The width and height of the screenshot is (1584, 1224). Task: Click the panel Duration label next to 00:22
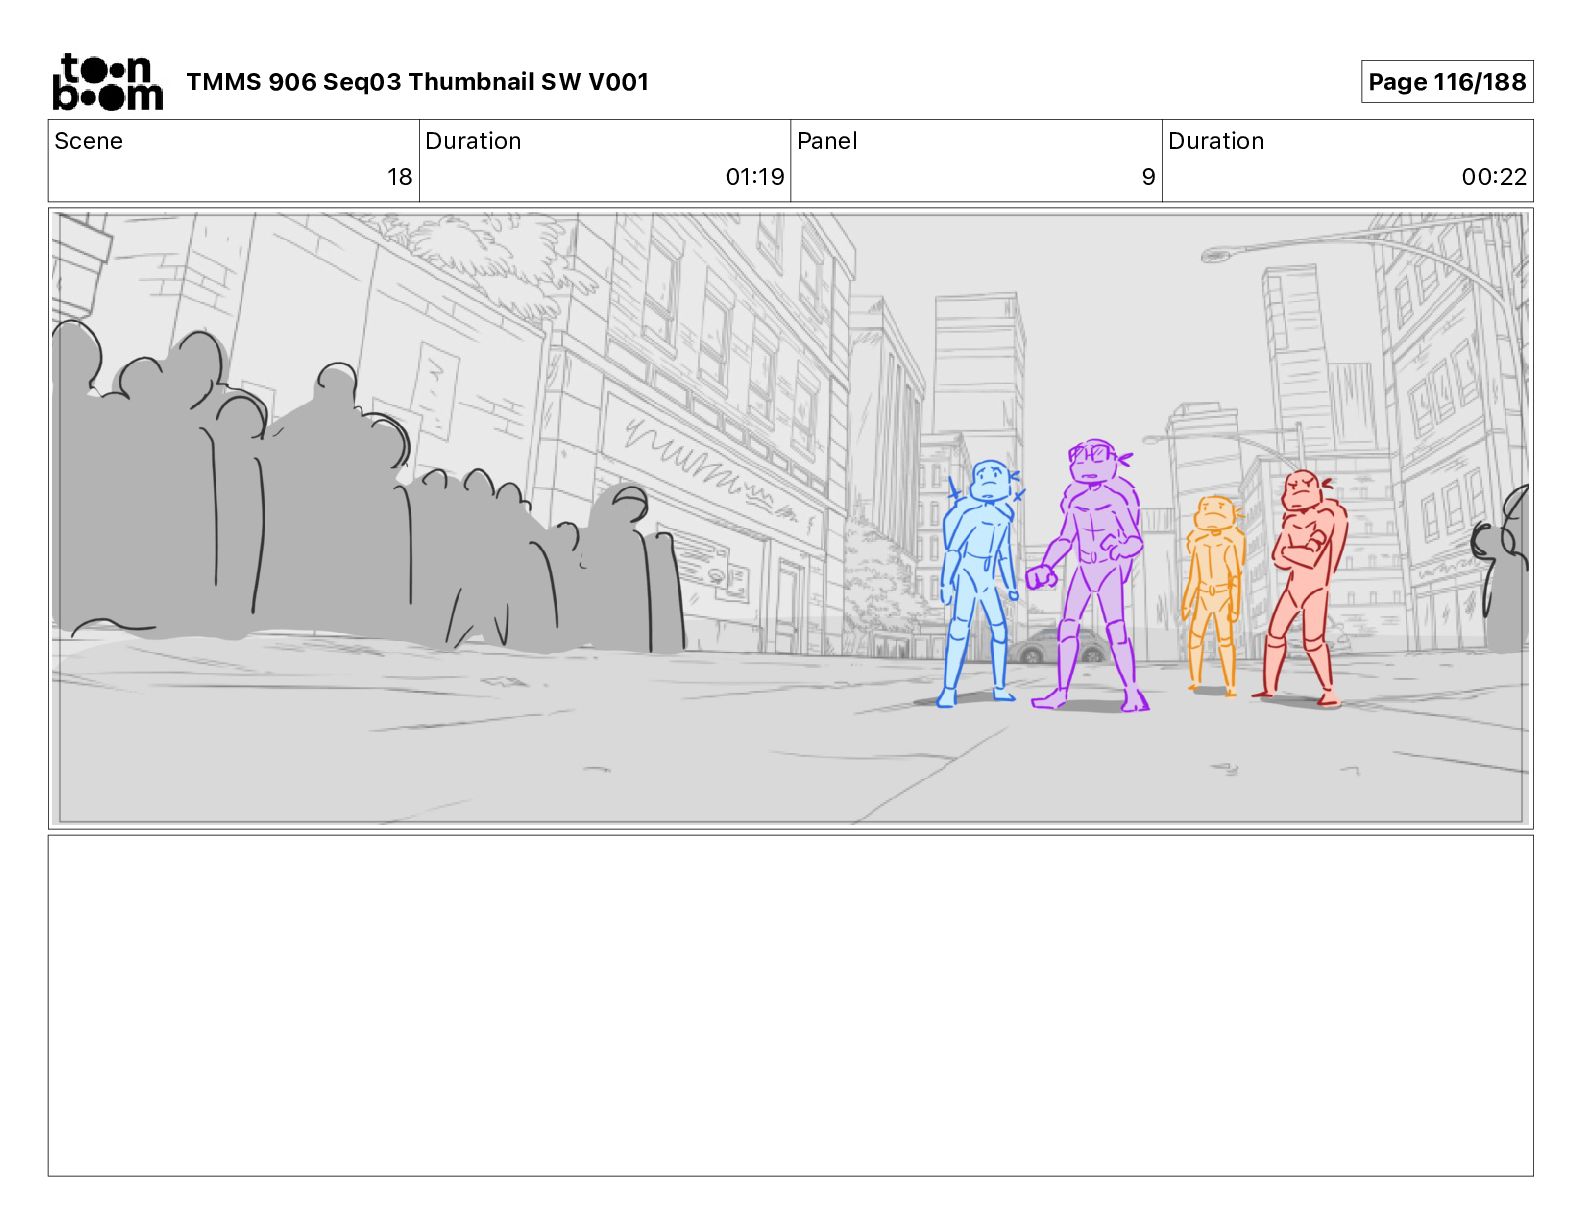tap(1216, 141)
